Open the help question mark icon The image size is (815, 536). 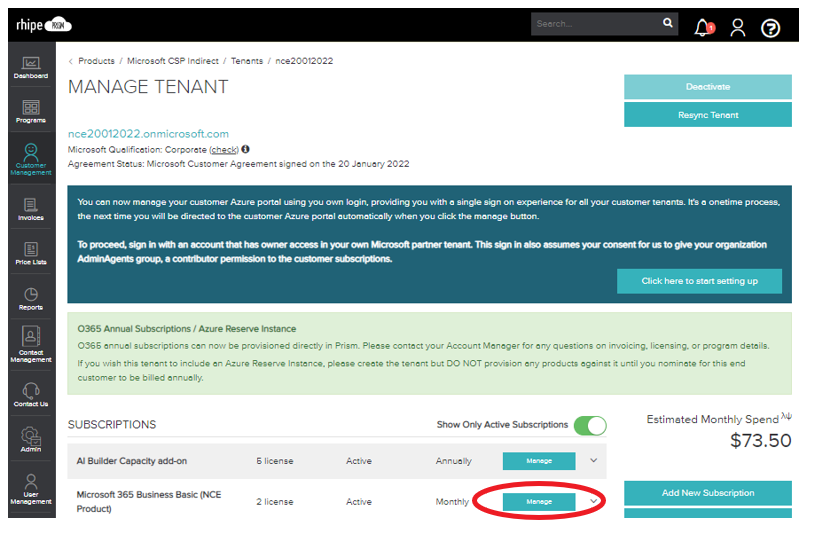click(x=770, y=28)
